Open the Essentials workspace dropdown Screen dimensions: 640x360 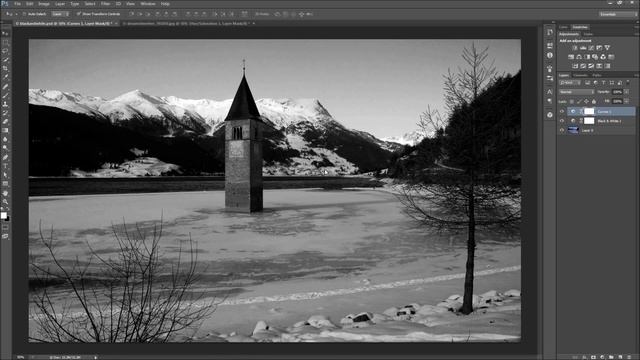pos(618,14)
